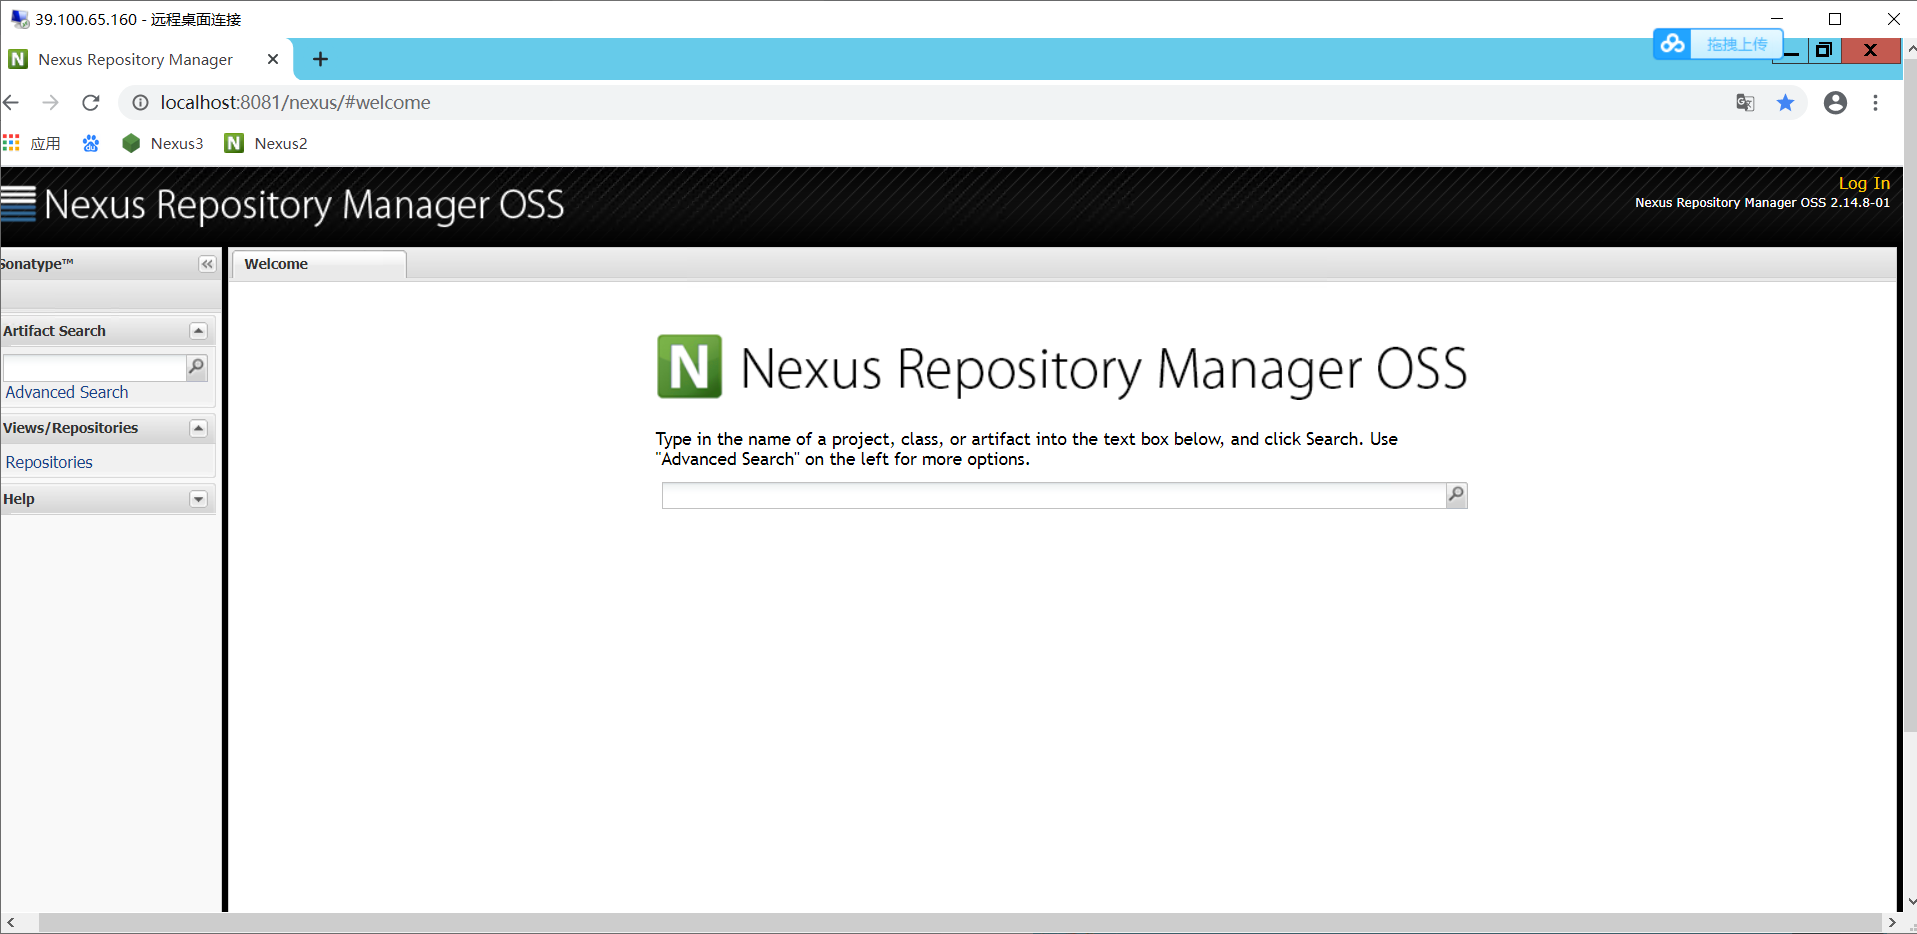Click the translate page icon
The height and width of the screenshot is (934, 1917).
(1745, 102)
